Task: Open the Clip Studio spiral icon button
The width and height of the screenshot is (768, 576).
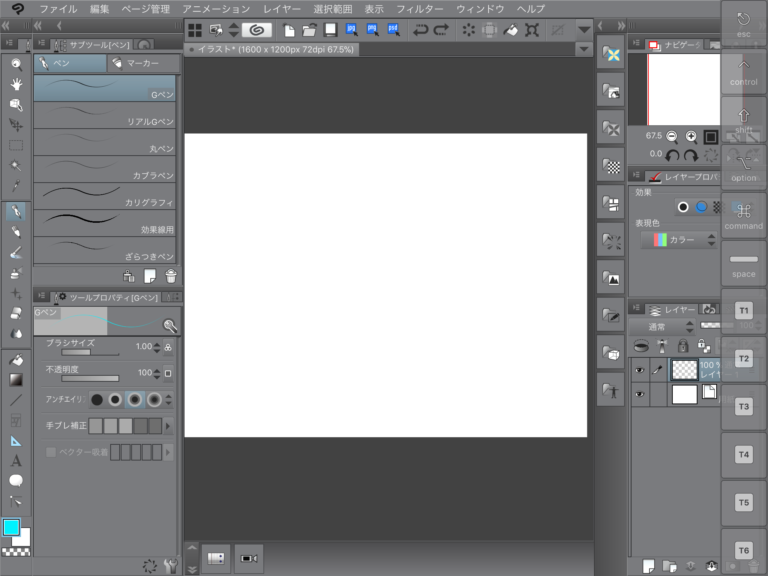Action: coord(257,30)
